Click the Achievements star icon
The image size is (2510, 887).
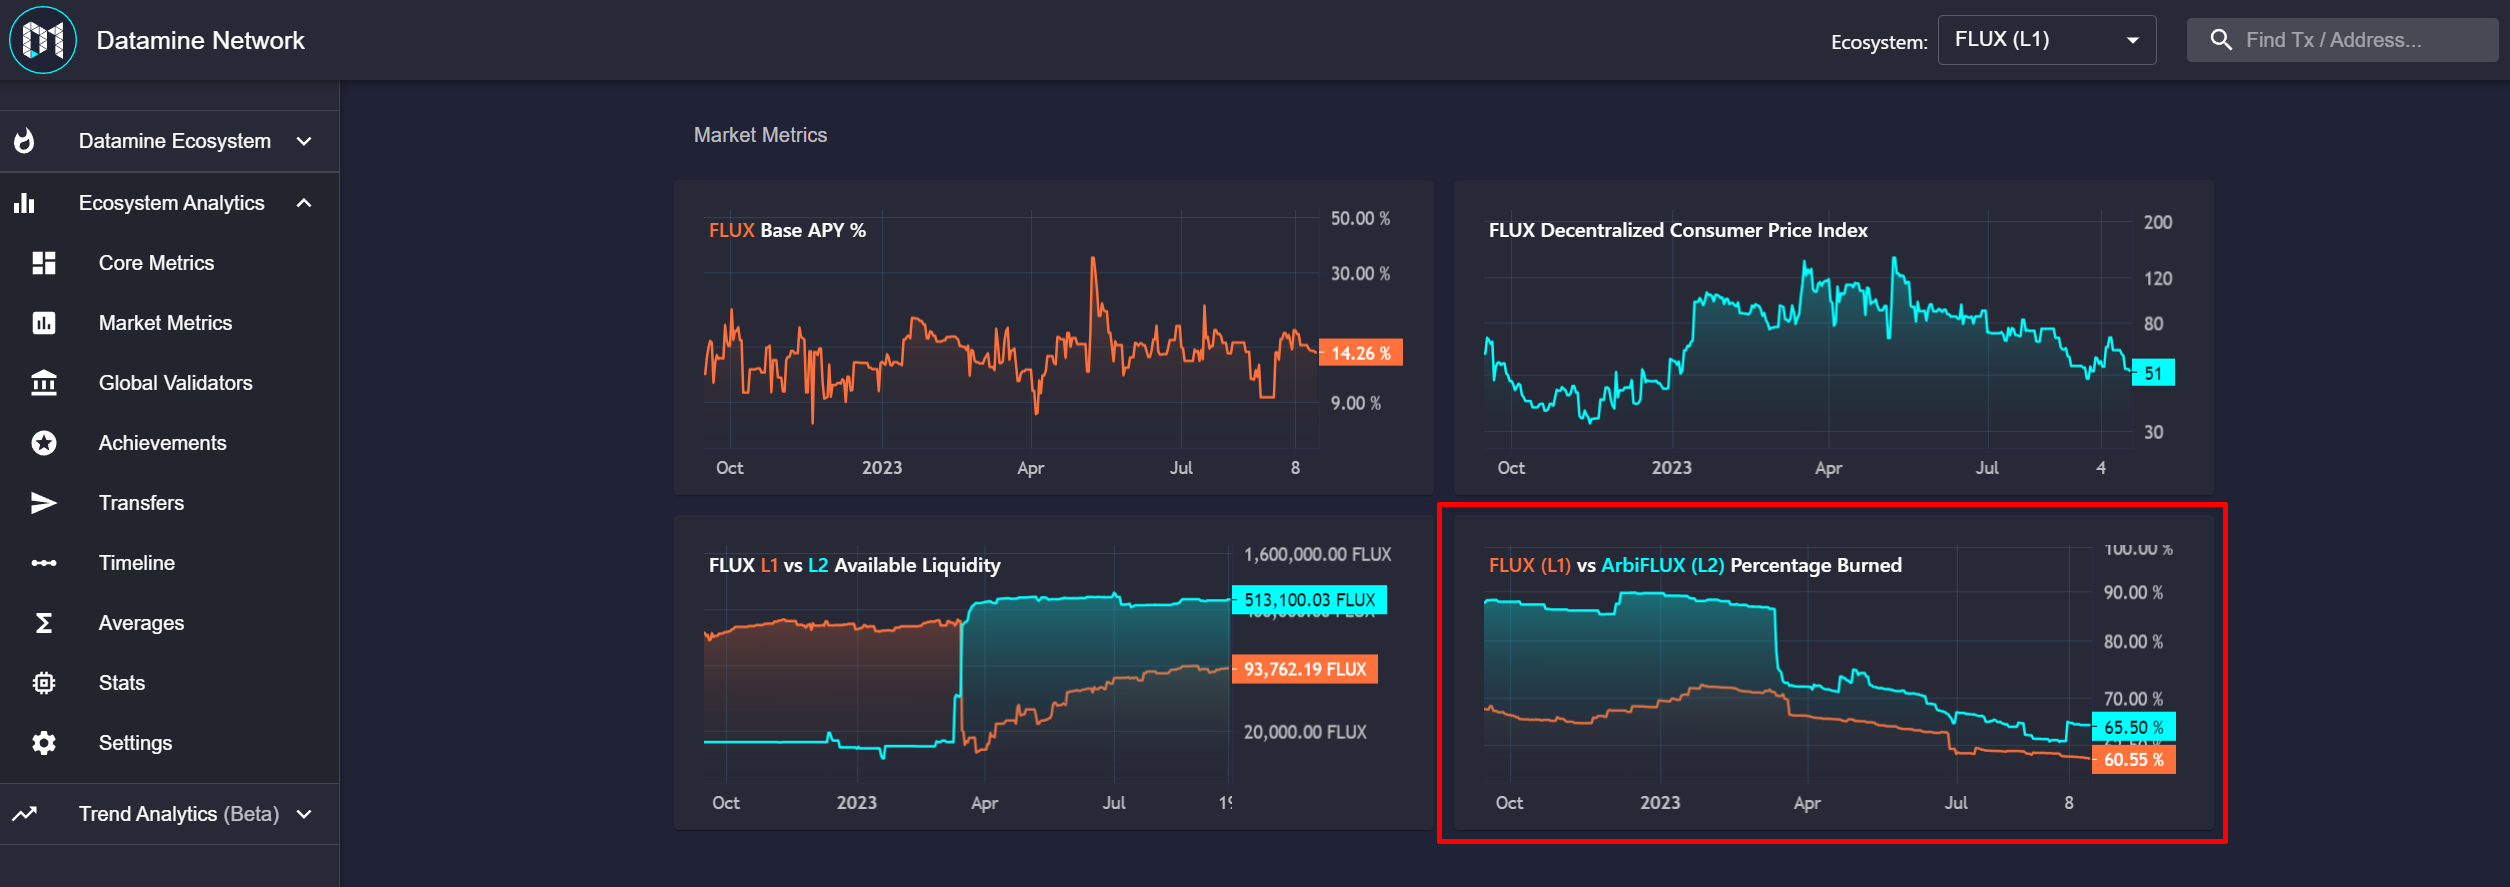click(x=44, y=443)
